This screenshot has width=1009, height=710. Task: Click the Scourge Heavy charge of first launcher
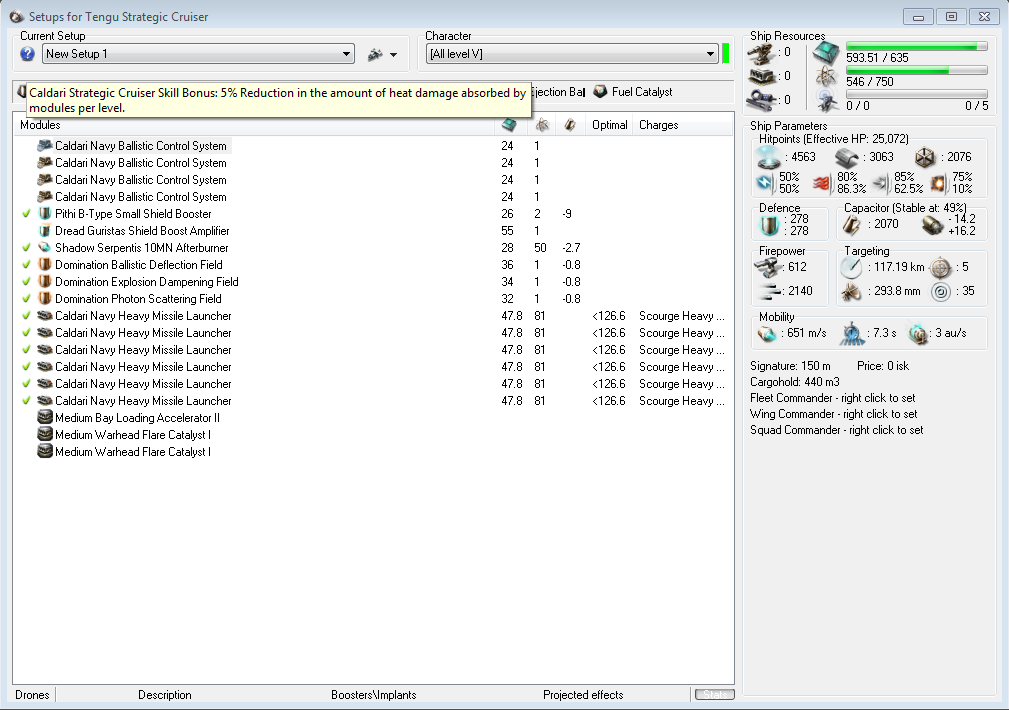(681, 316)
